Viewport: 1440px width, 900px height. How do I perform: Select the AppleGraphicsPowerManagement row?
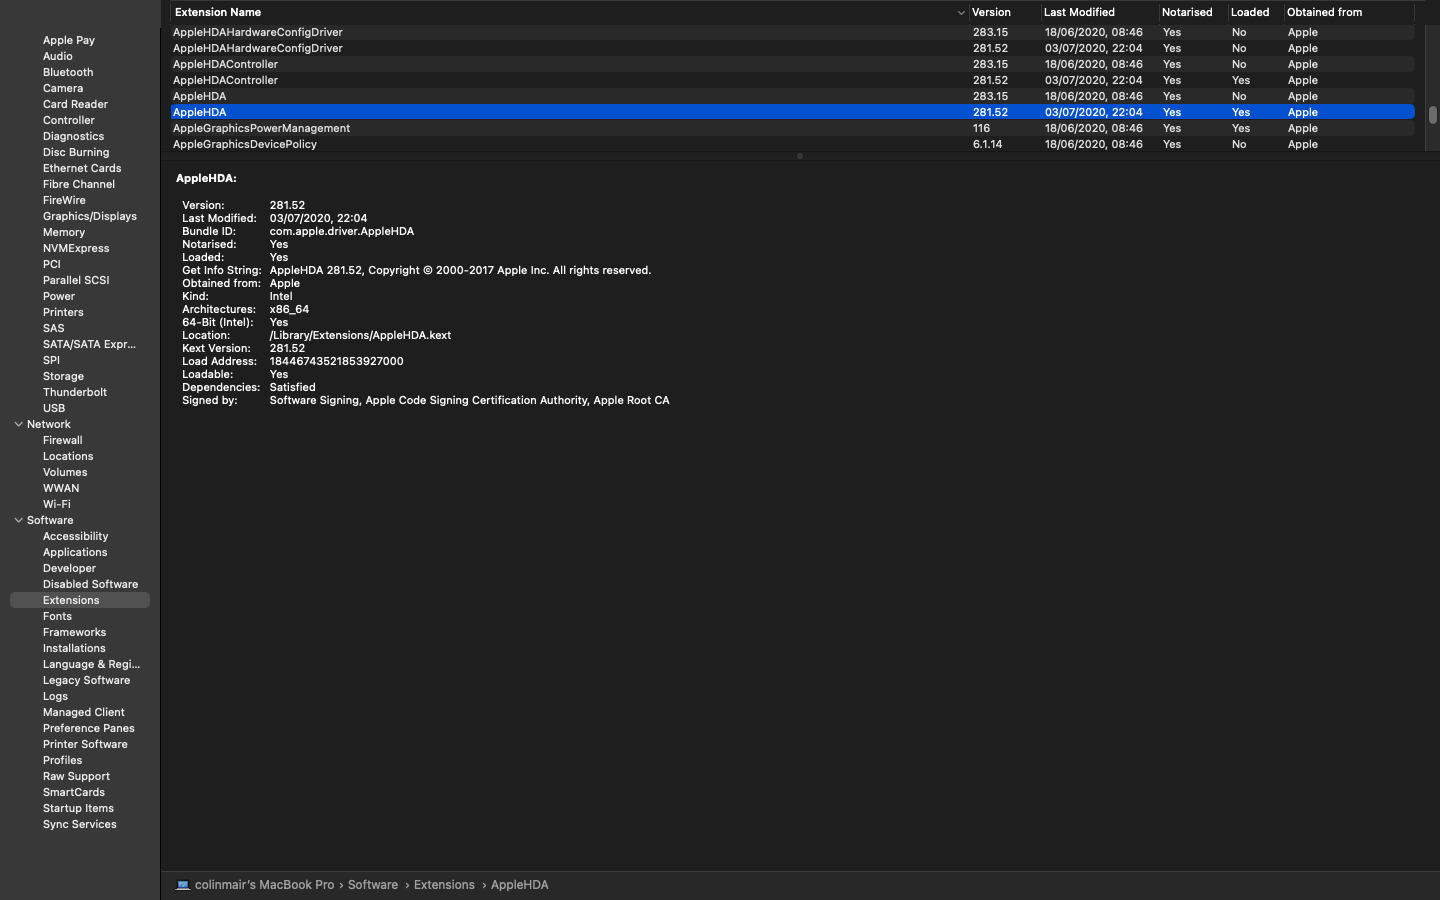792,128
